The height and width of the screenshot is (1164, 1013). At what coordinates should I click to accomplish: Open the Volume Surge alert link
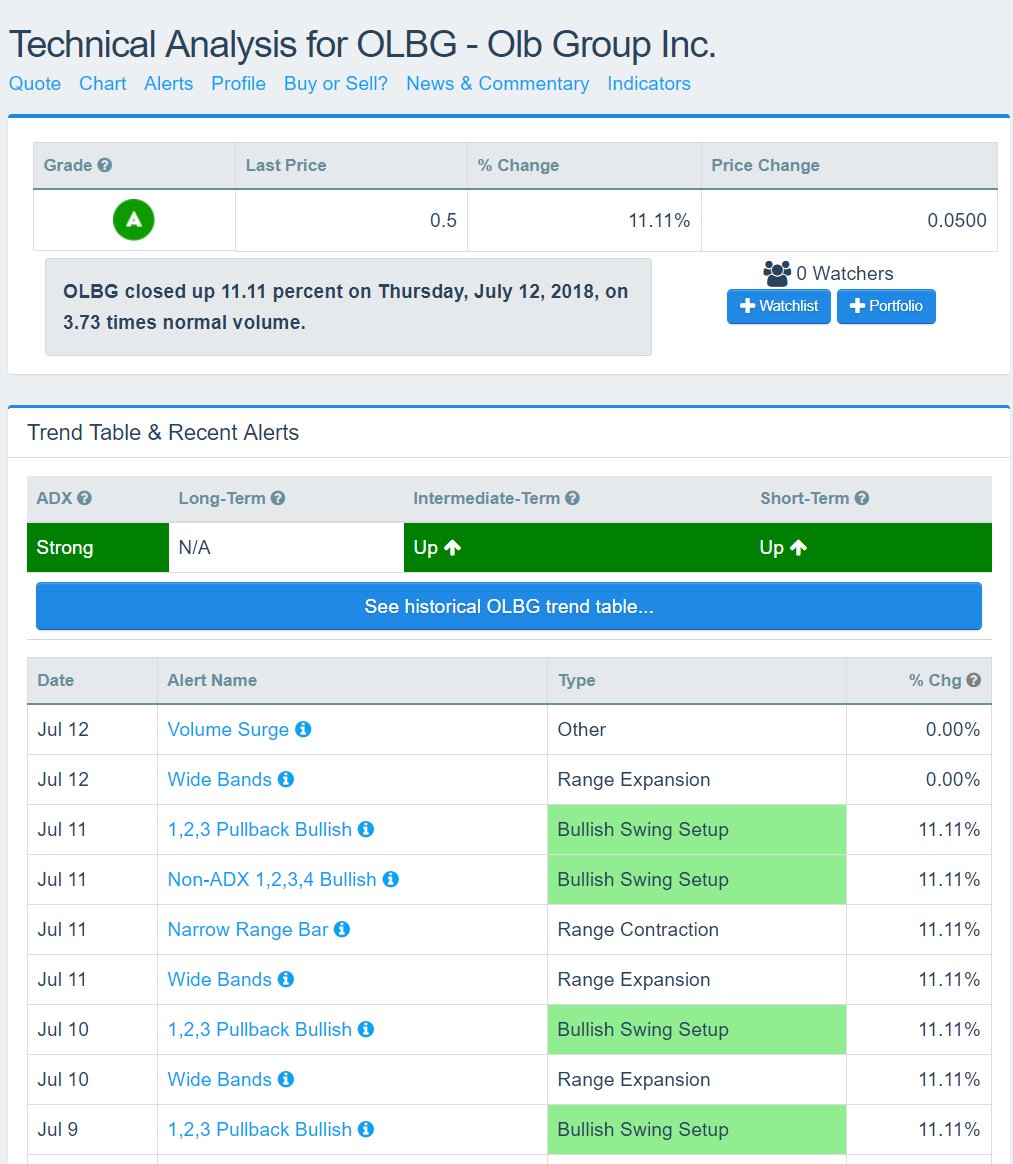pyautogui.click(x=228, y=729)
